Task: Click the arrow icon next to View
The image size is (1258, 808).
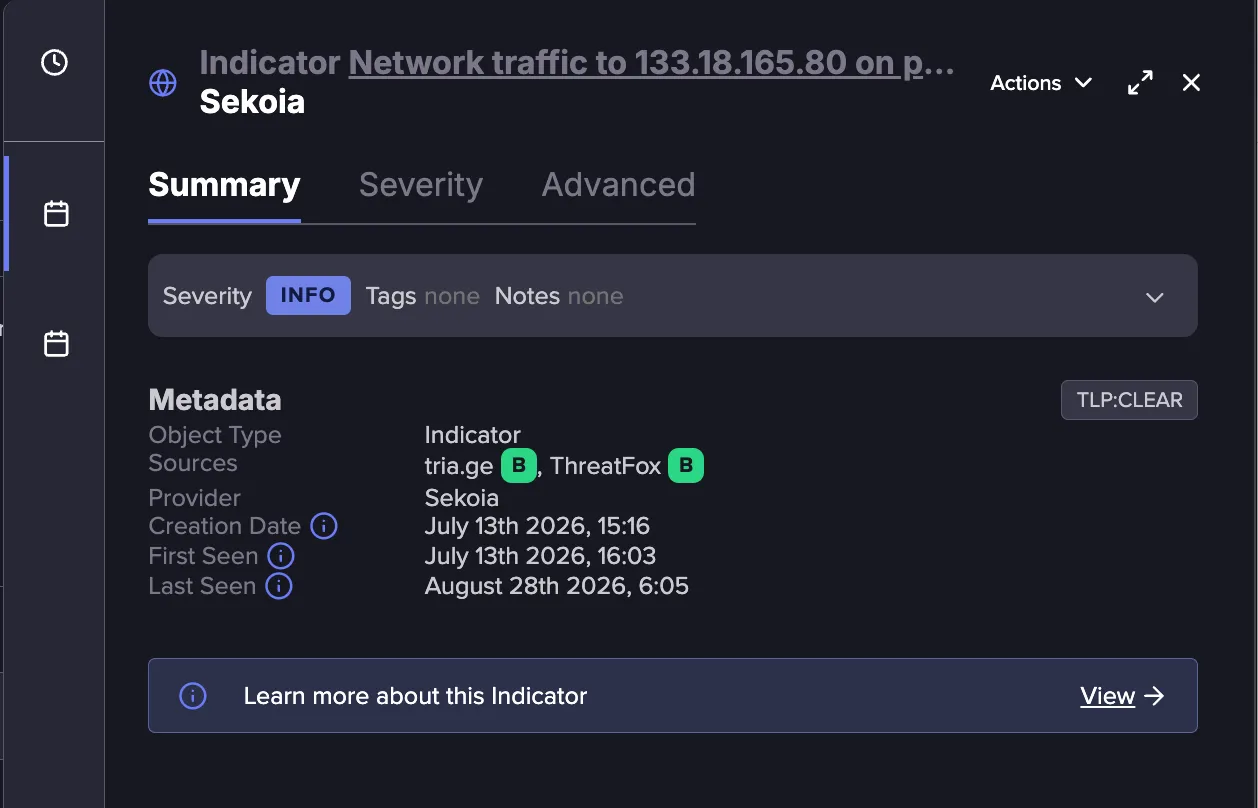Action: pyautogui.click(x=1155, y=696)
